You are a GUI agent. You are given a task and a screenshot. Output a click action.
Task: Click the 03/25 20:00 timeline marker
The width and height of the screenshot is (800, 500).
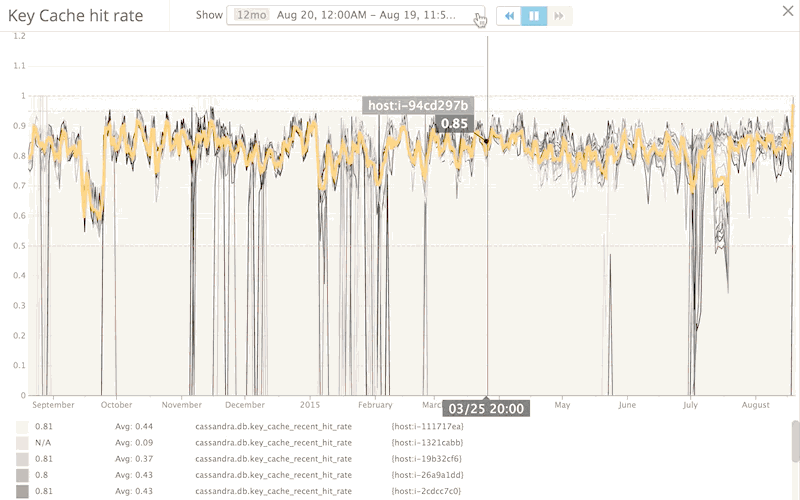(486, 409)
